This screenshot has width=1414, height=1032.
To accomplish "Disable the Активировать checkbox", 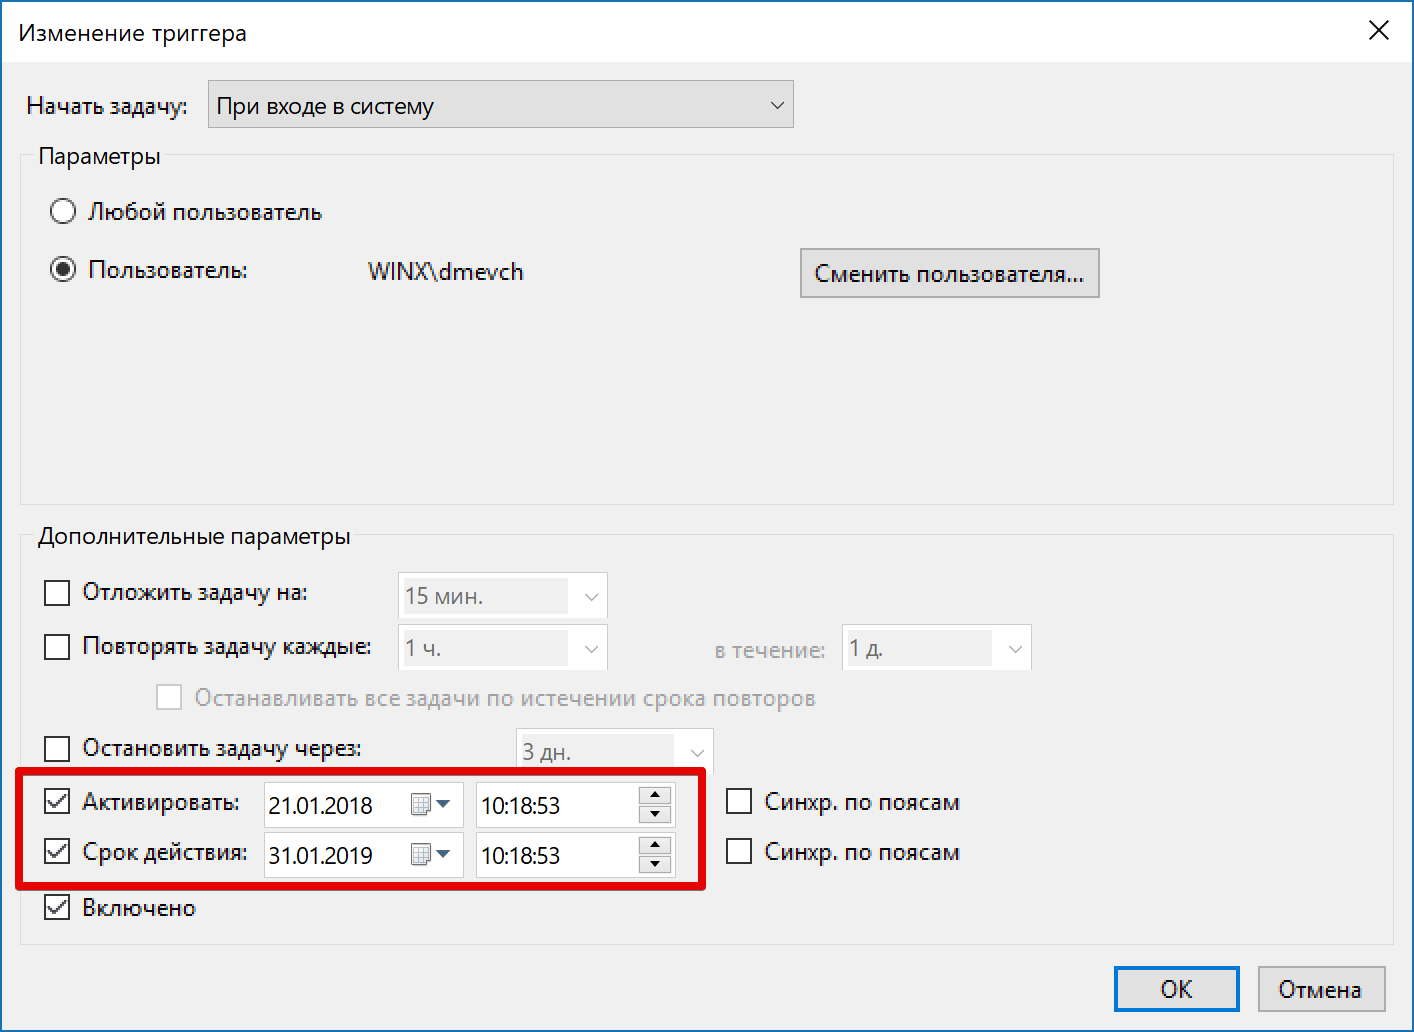I will coord(57,801).
